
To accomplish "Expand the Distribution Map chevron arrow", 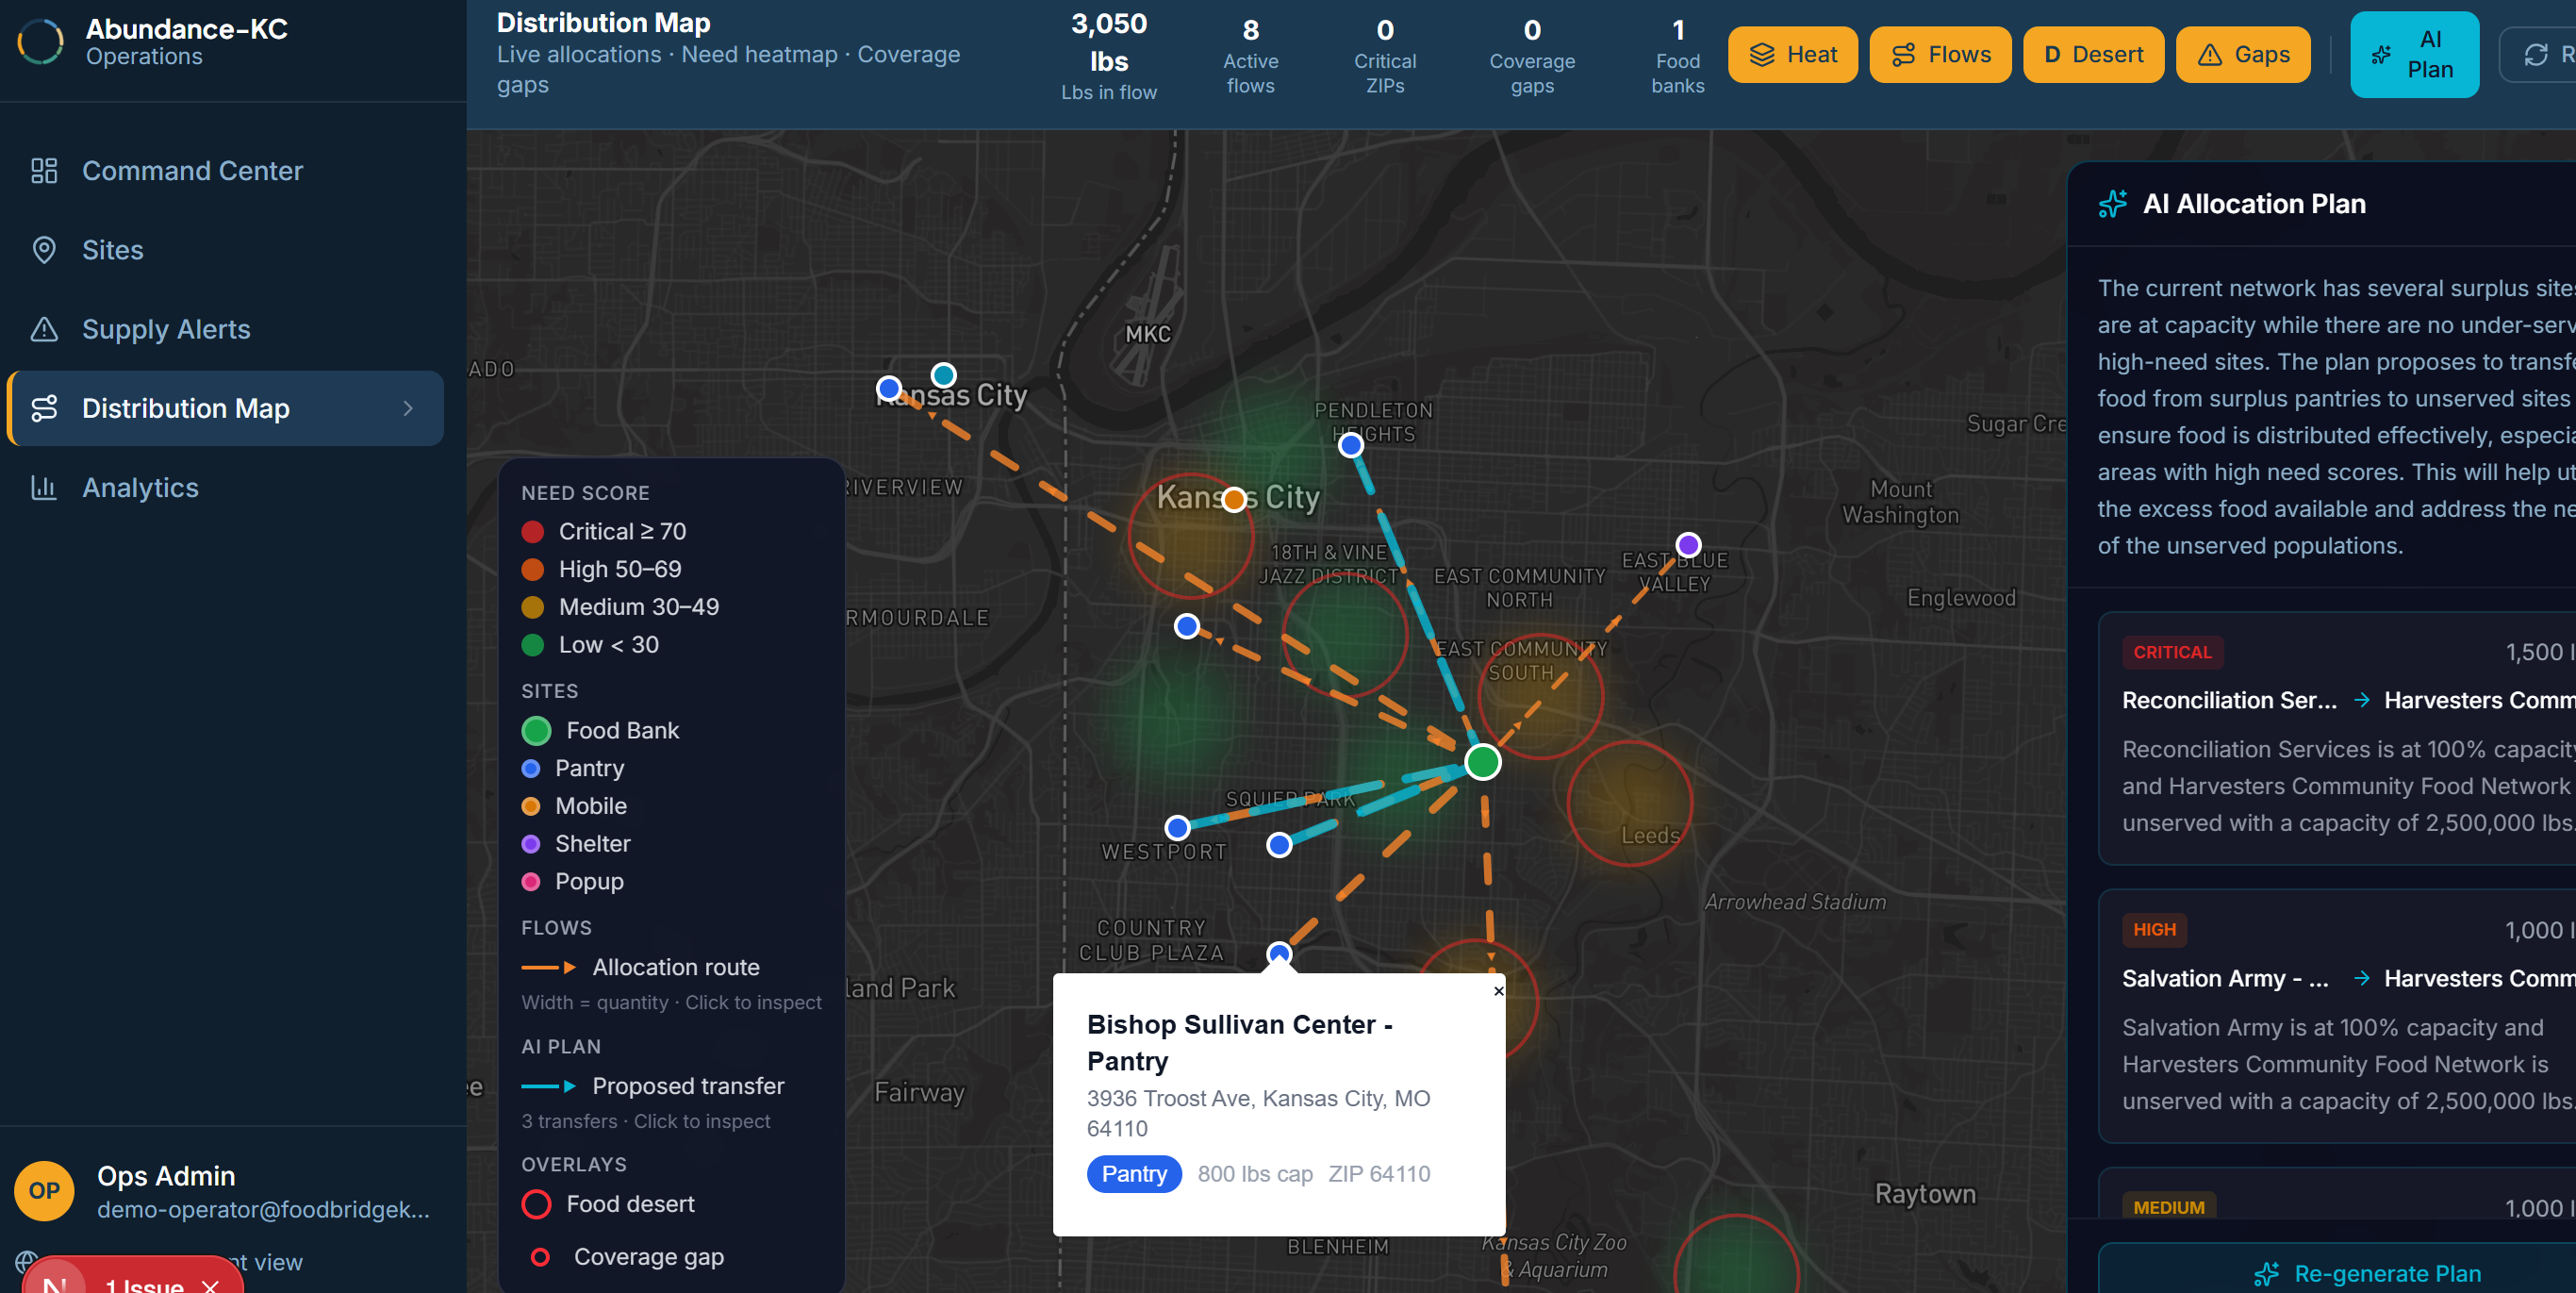I will point(408,408).
